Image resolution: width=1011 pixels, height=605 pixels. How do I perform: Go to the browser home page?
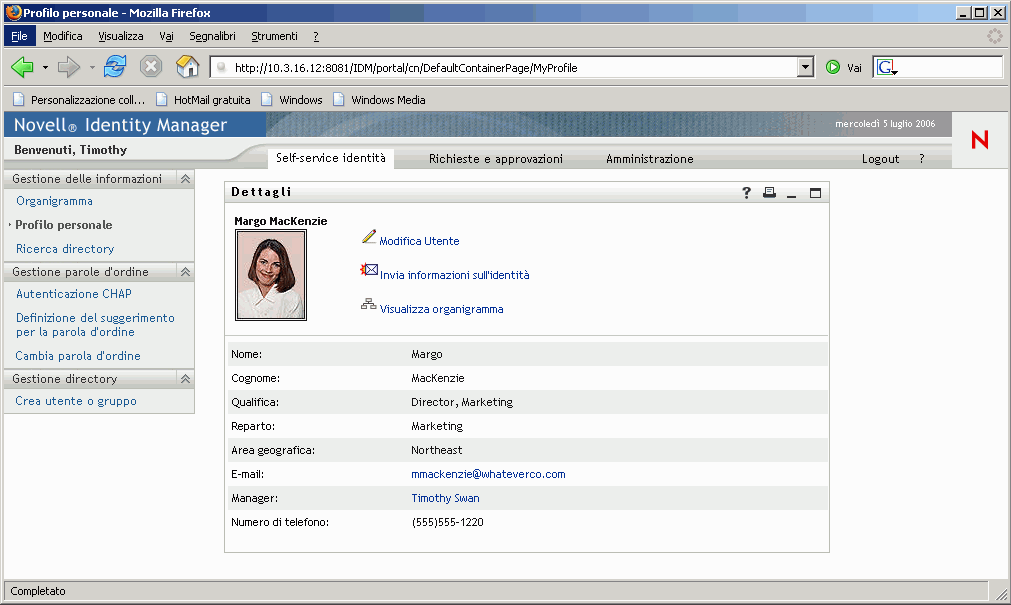click(x=187, y=68)
